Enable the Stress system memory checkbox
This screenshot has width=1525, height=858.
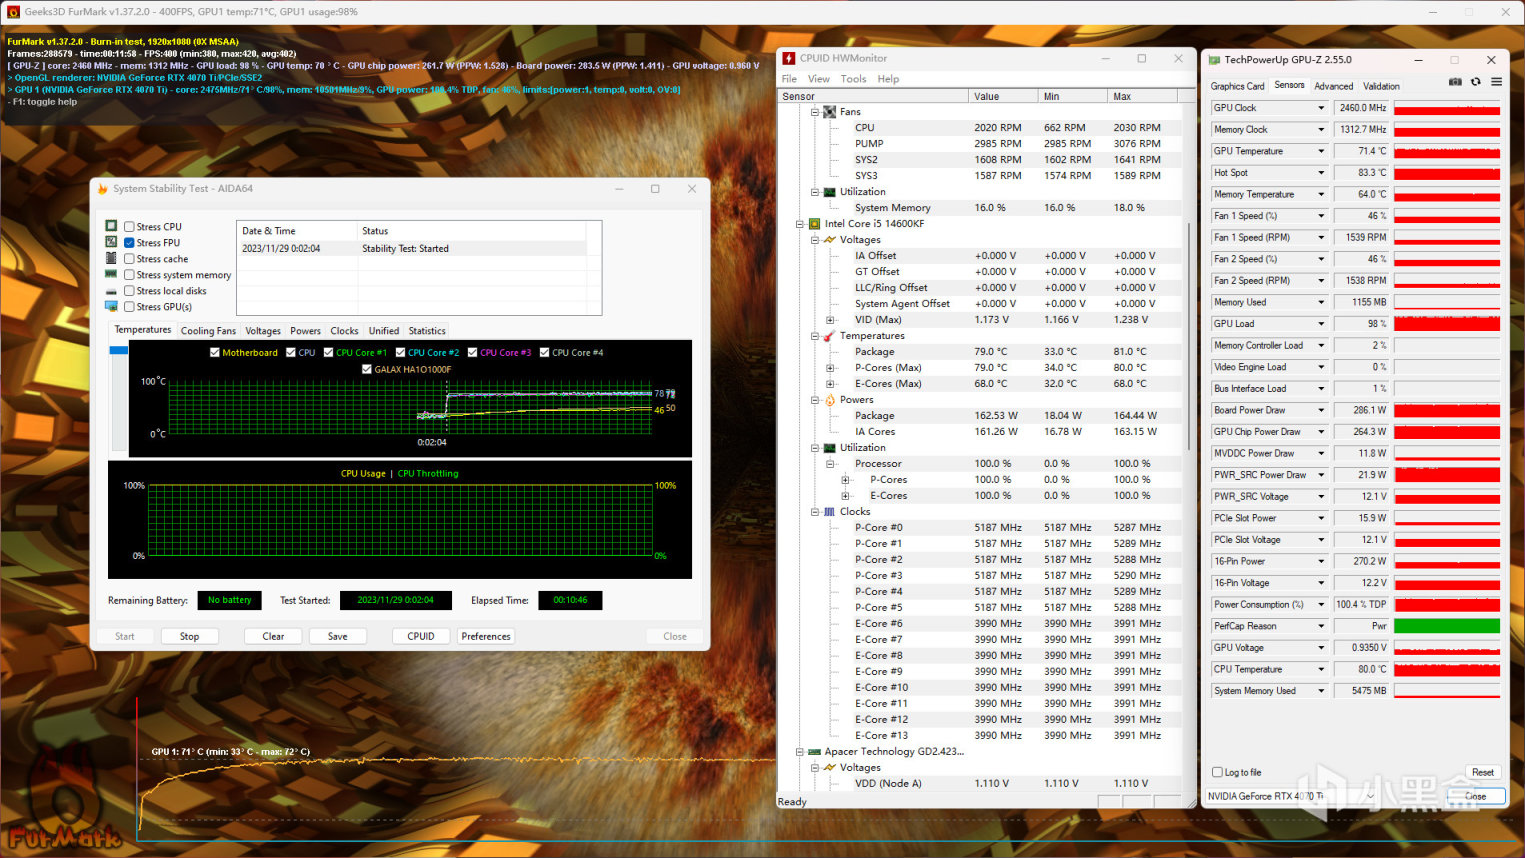[129, 275]
